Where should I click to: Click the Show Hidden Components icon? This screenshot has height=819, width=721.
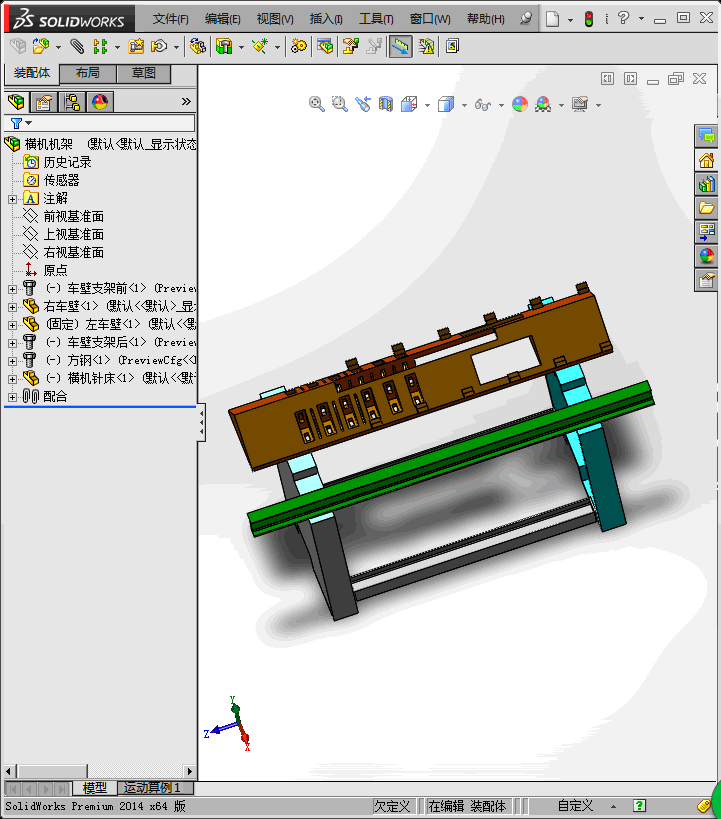[197, 46]
